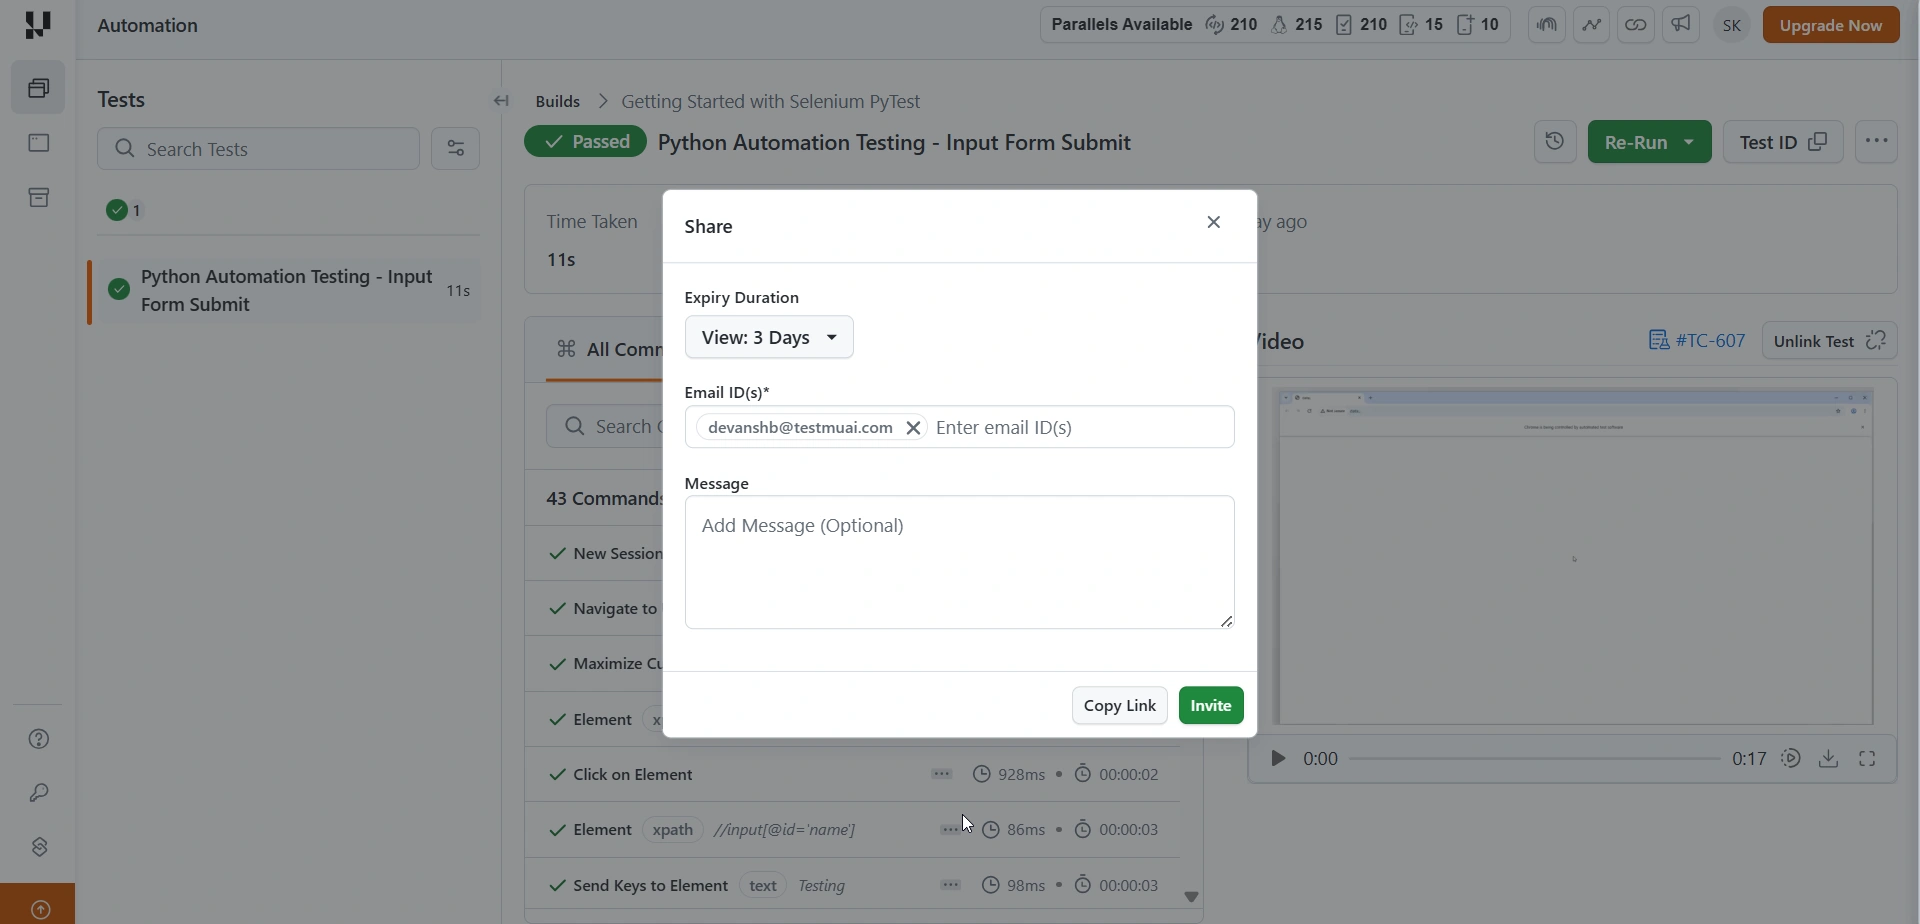Open the settings gear icon in sidebar
The height and width of the screenshot is (924, 1920).
coord(39,848)
